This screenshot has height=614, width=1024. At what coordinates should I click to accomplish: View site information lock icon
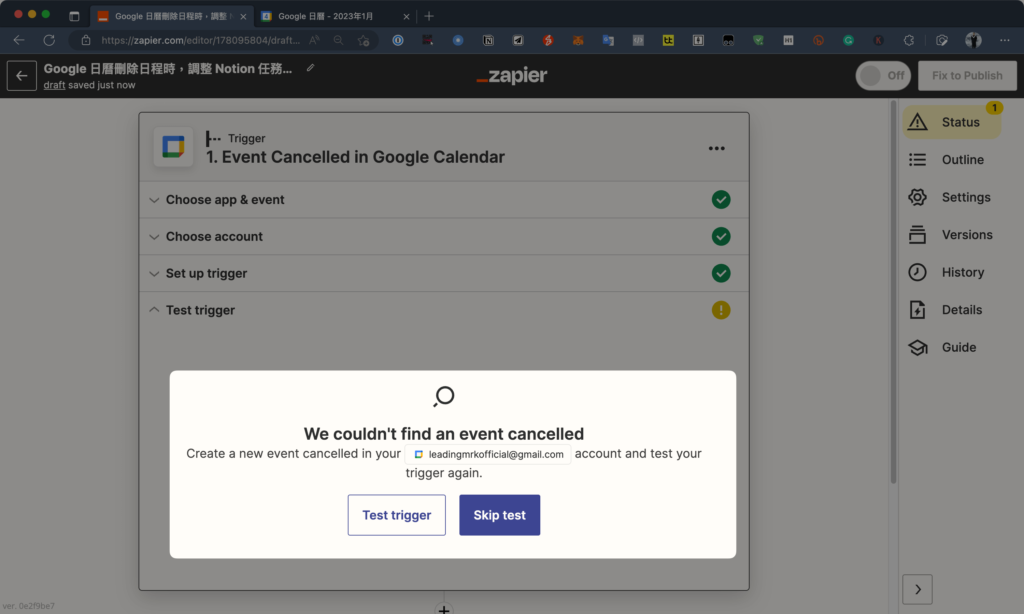(86, 40)
